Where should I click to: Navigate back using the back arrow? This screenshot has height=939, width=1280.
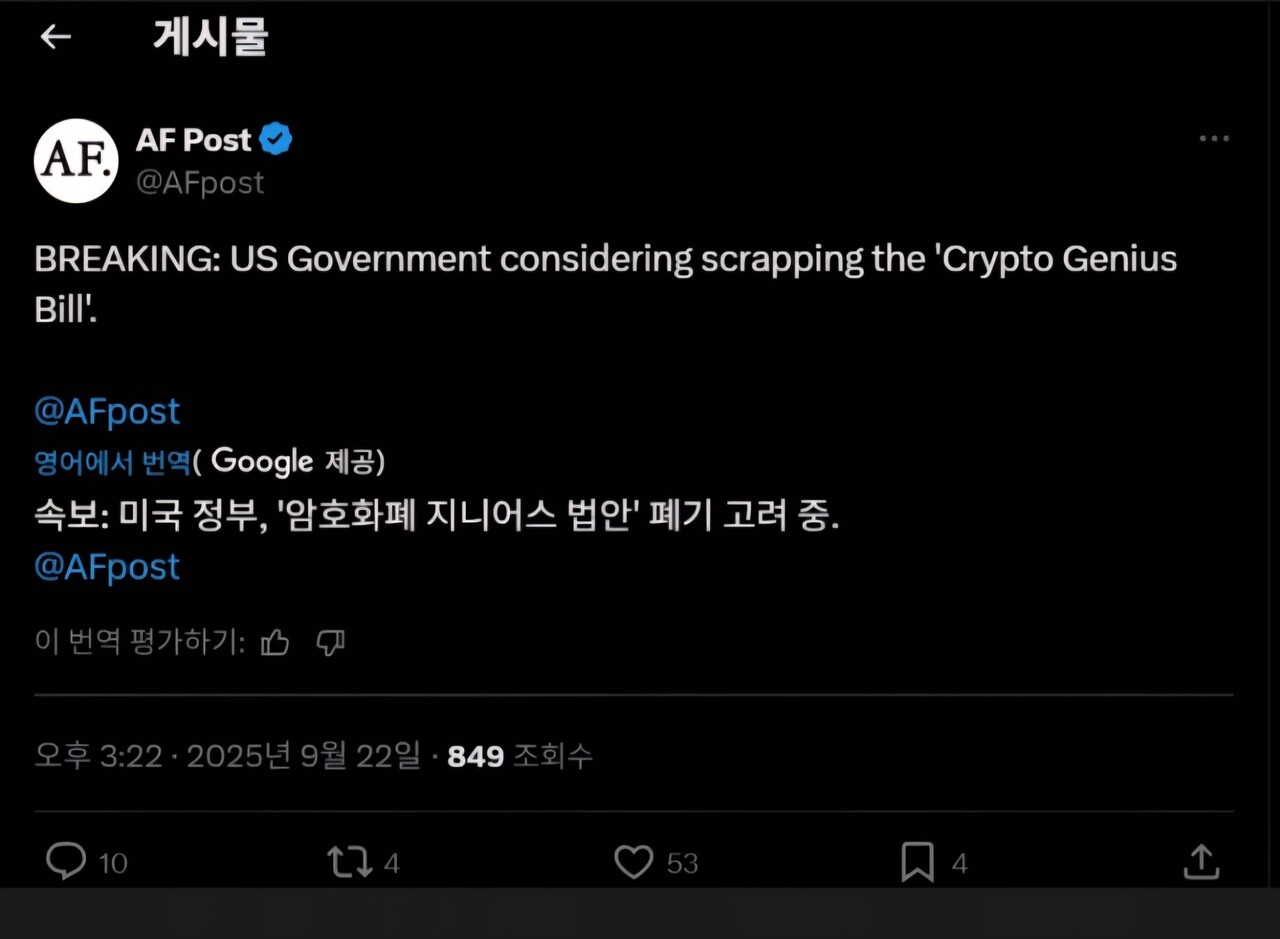[55, 36]
